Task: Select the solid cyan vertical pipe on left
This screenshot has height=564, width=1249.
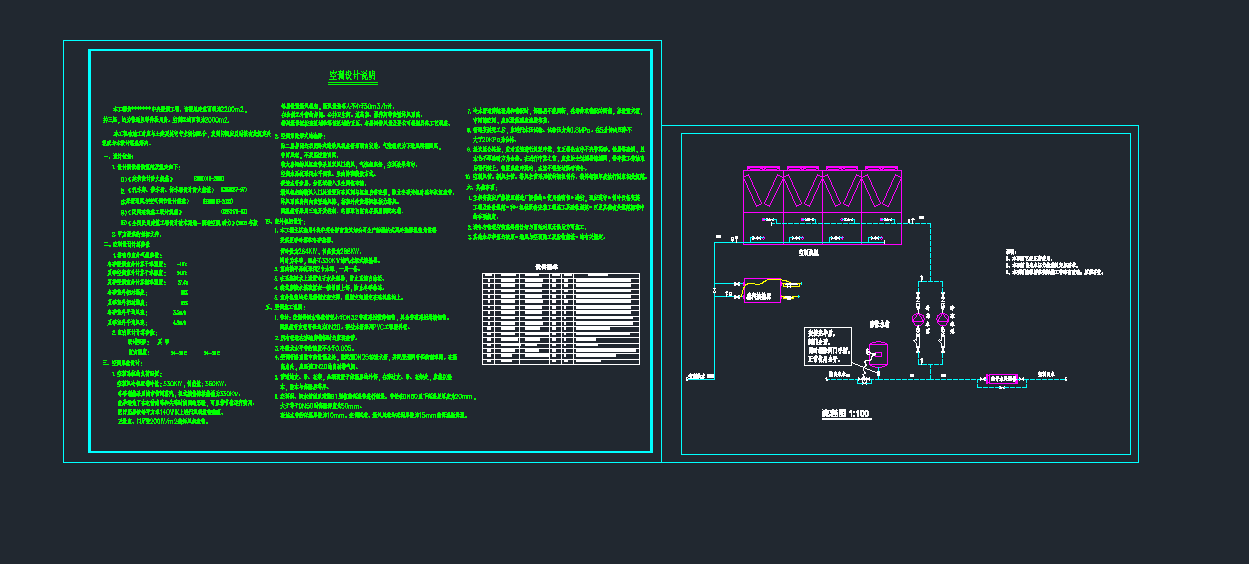Action: pyautogui.click(x=713, y=300)
